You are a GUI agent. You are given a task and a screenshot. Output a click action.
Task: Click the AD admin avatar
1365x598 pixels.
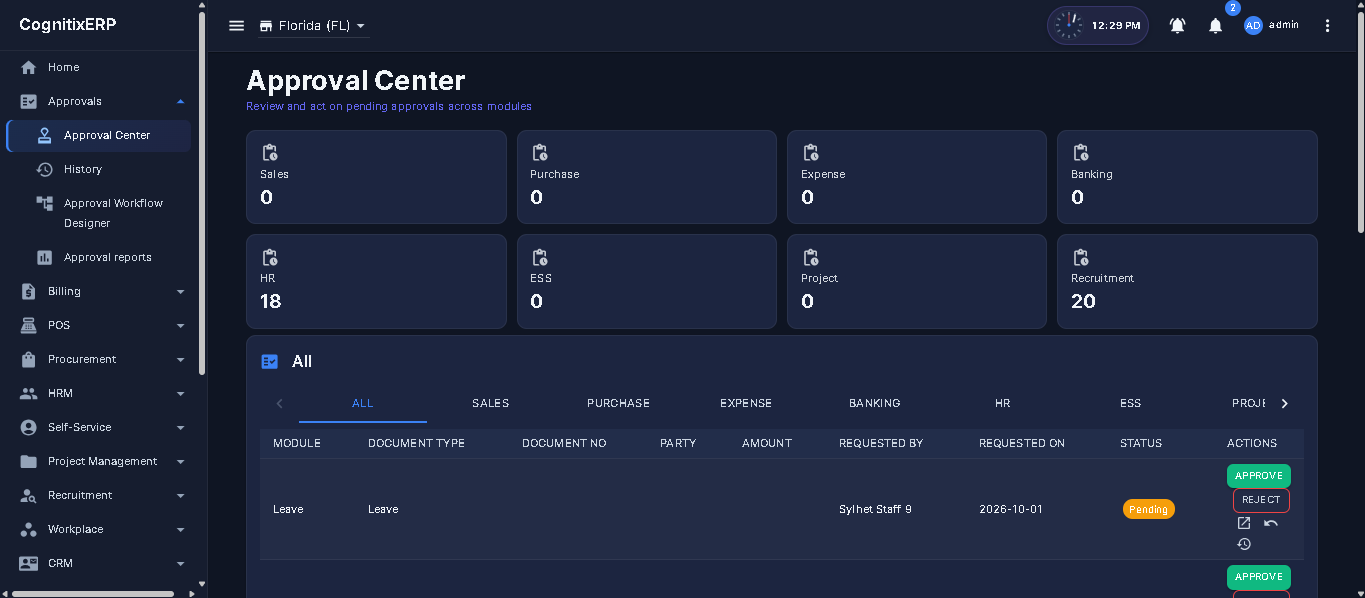coord(1253,26)
